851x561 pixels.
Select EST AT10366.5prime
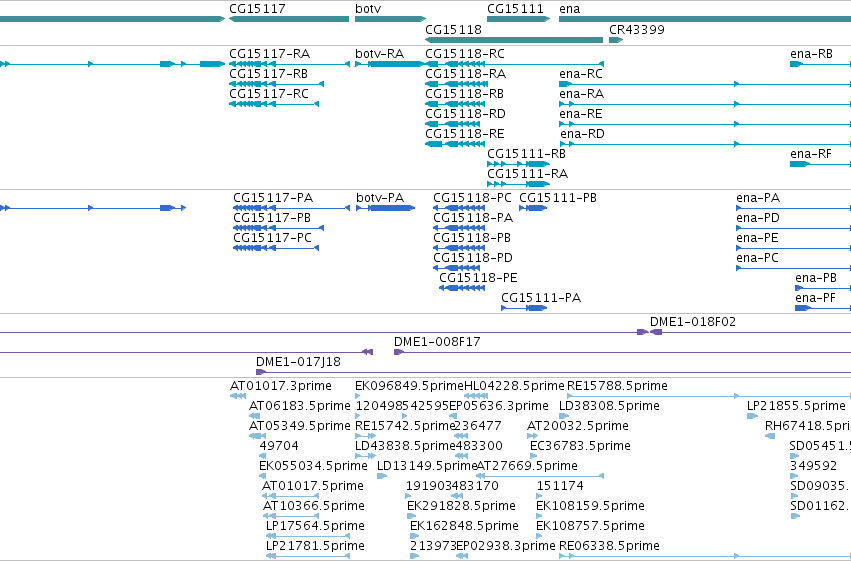pos(314,507)
